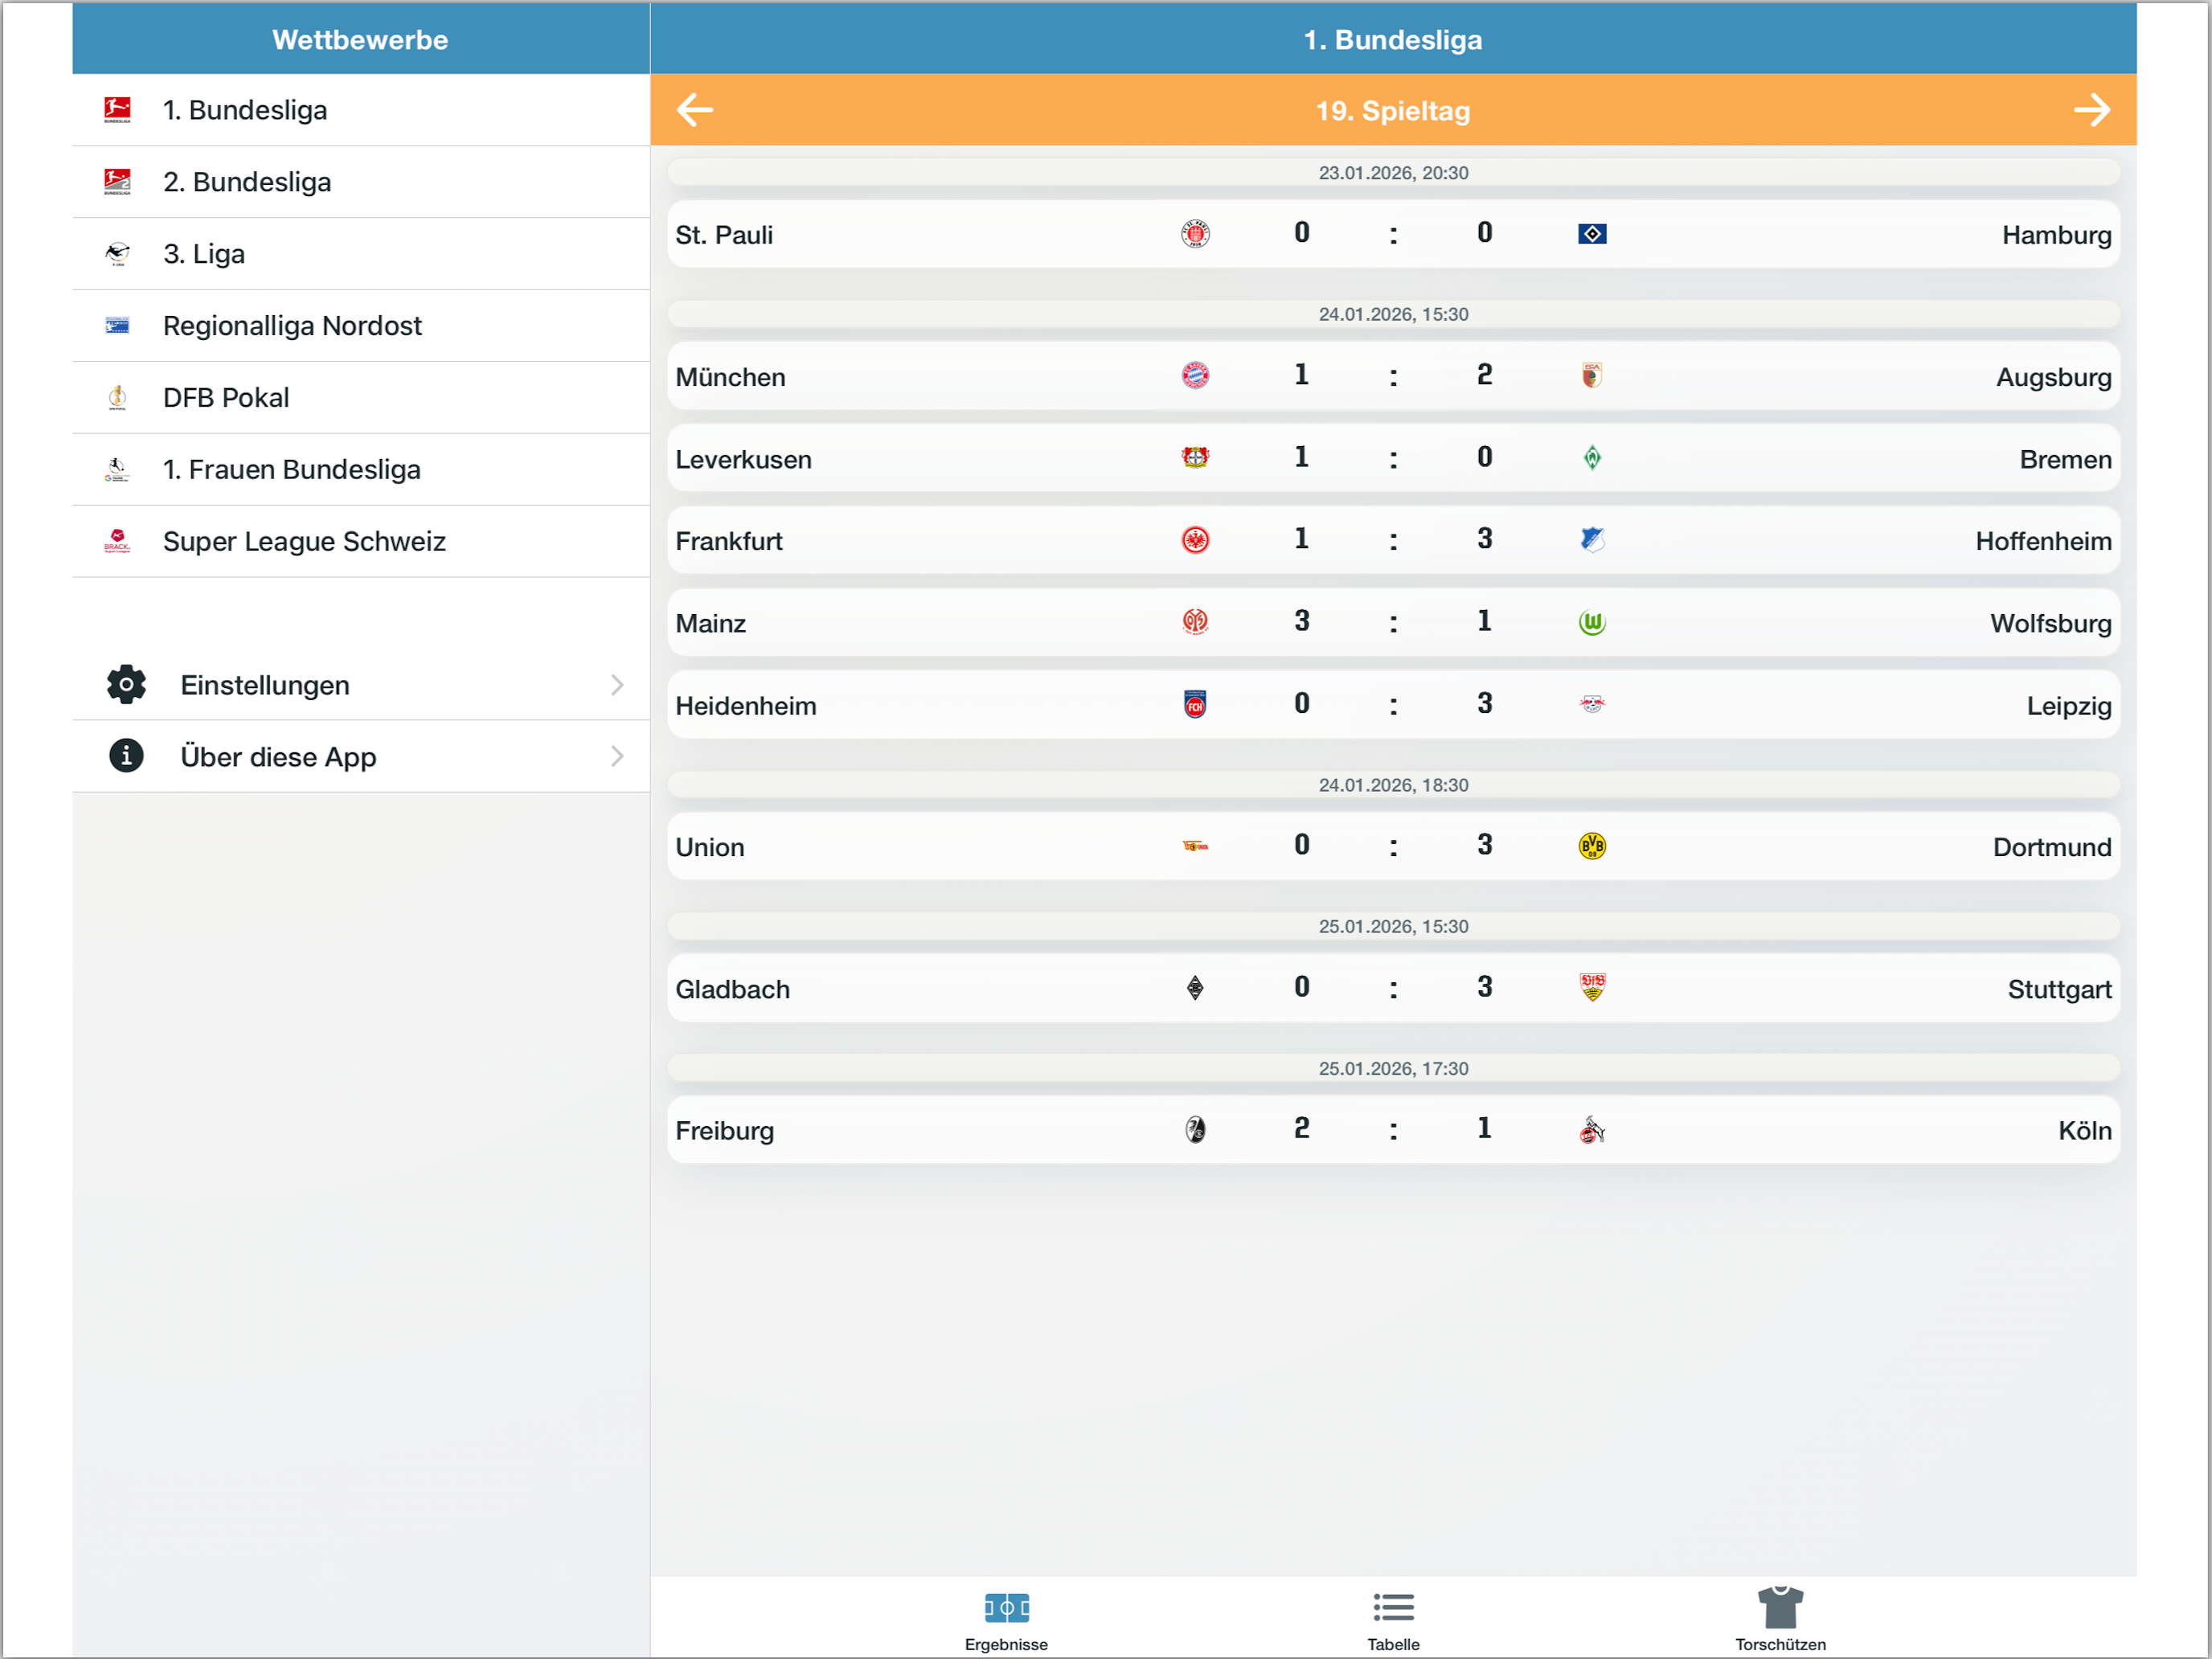Expand Einstellungen via its chevron
The height and width of the screenshot is (1659, 2212).
coord(617,685)
